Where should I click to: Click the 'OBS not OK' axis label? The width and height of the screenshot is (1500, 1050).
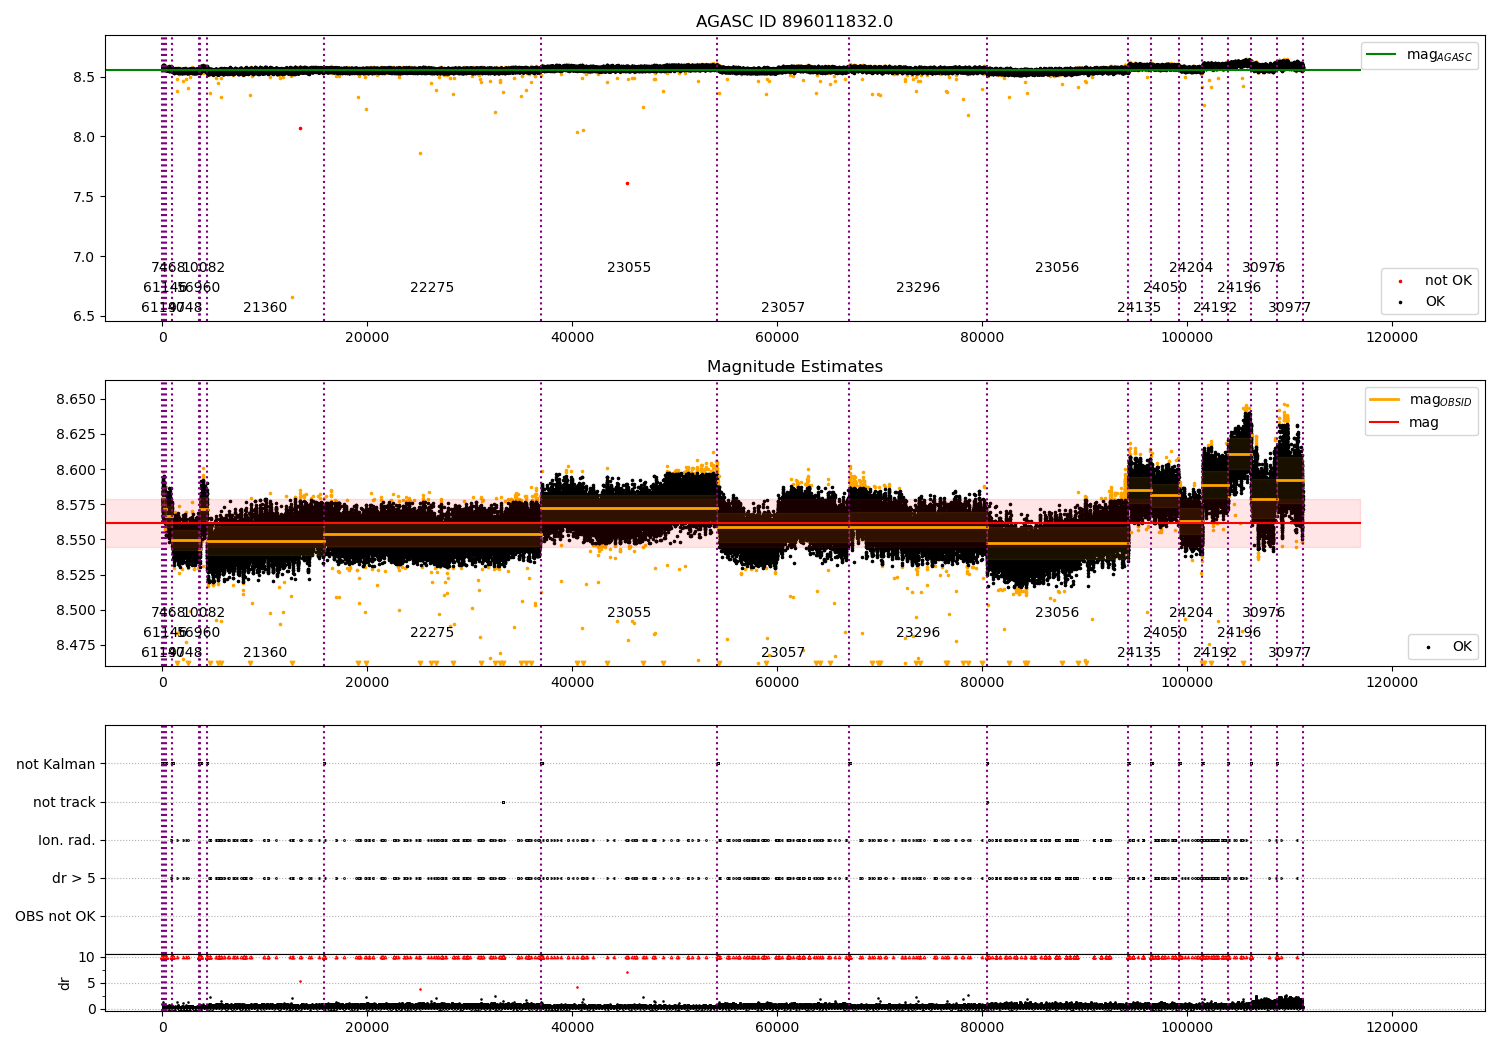click(x=55, y=916)
